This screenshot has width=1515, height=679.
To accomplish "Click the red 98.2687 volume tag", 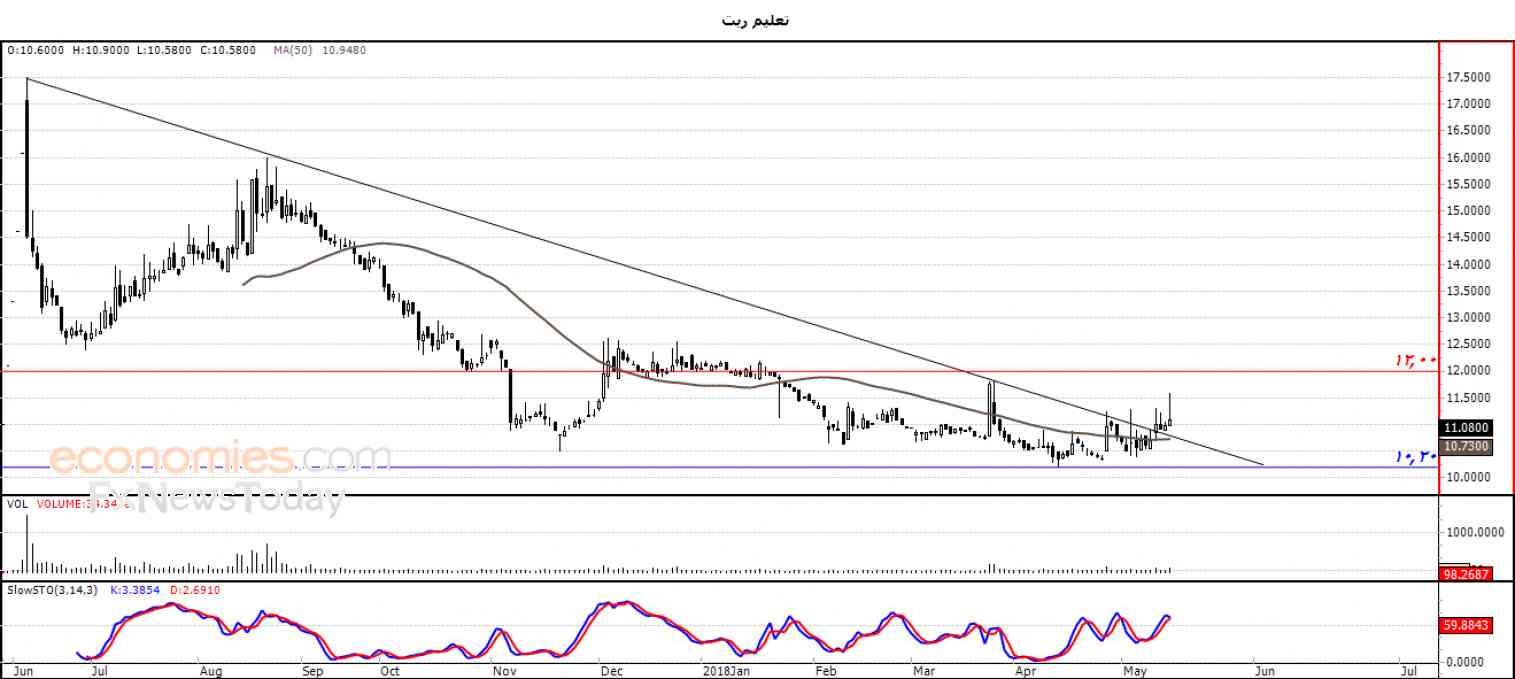I will 1467,575.
